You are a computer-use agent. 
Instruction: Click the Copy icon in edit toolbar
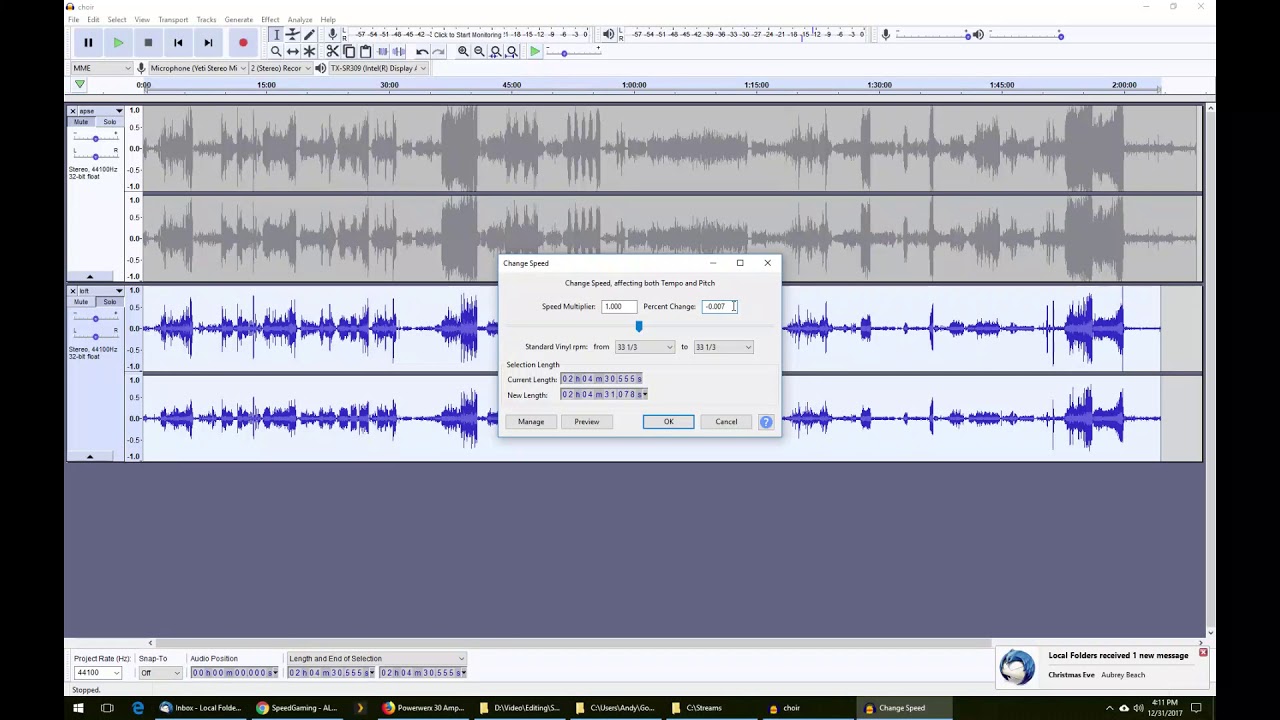click(x=349, y=51)
